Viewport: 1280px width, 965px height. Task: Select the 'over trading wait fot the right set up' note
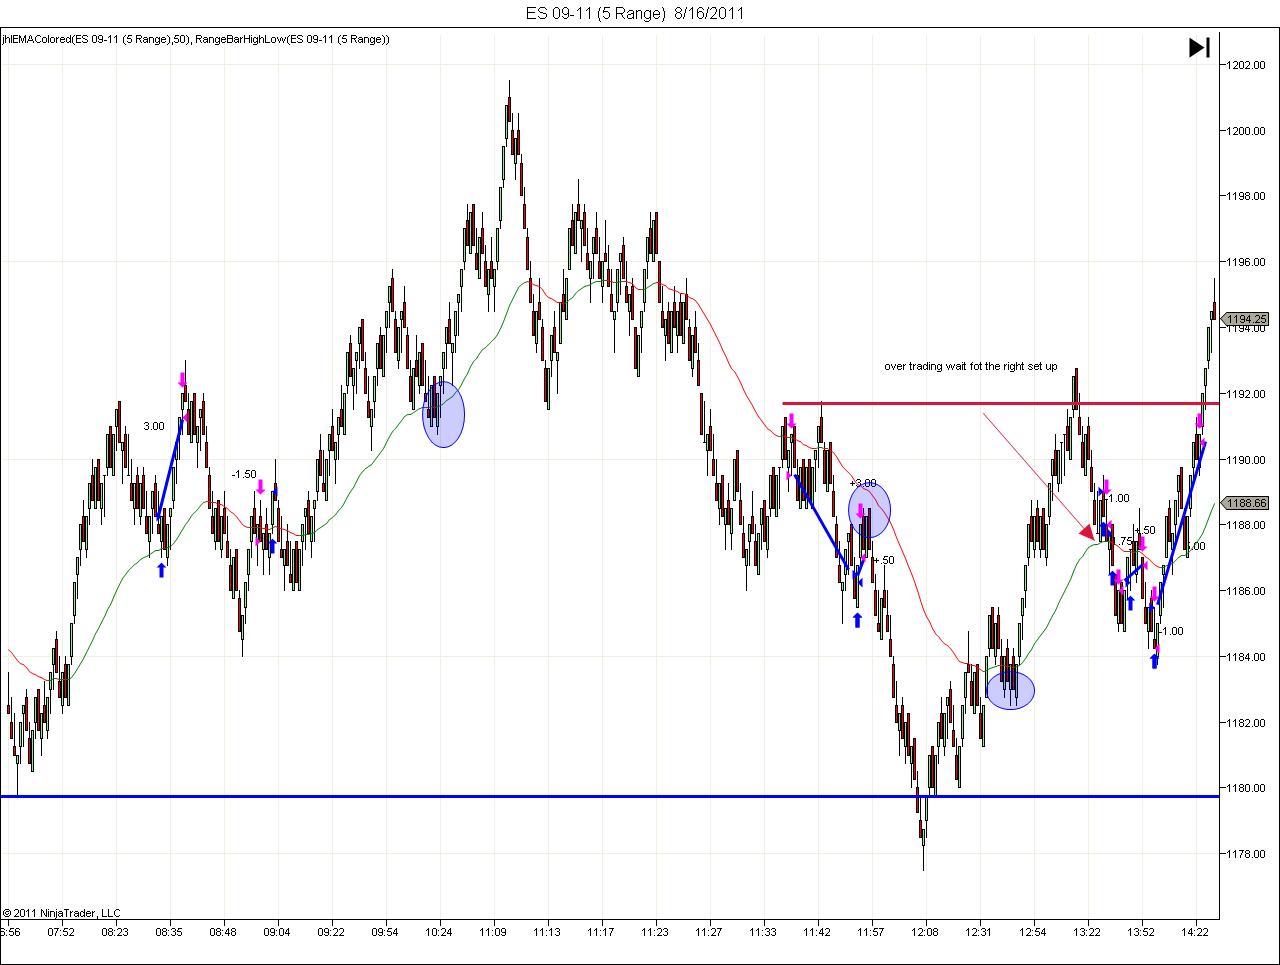point(970,367)
